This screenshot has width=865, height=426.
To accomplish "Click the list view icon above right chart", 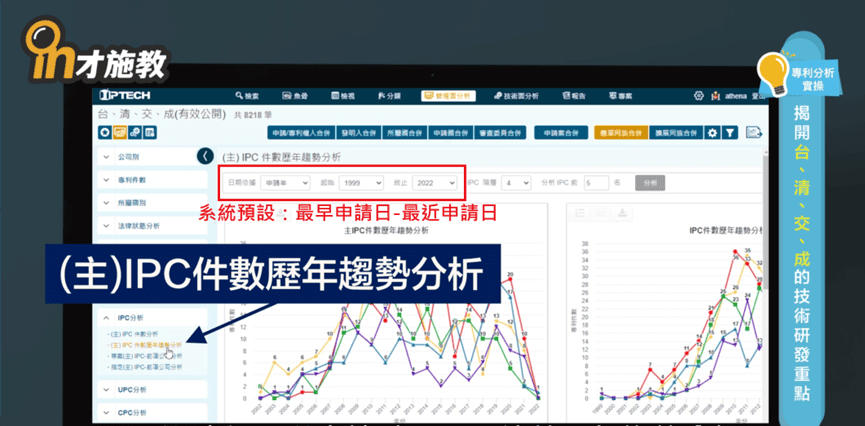I will (579, 212).
